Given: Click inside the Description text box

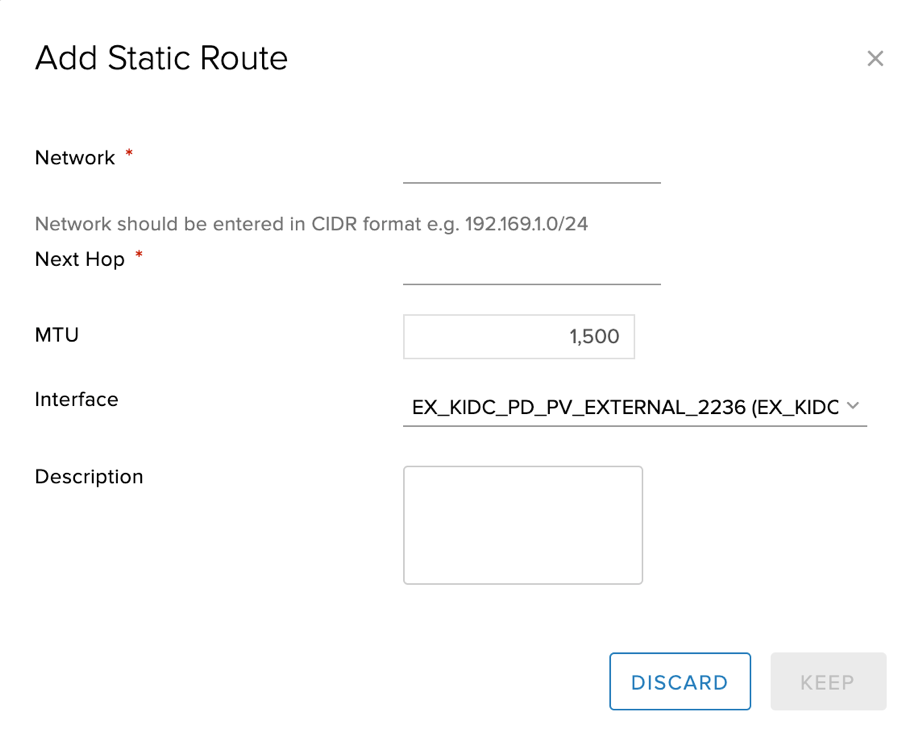Looking at the screenshot, I should pos(522,524).
